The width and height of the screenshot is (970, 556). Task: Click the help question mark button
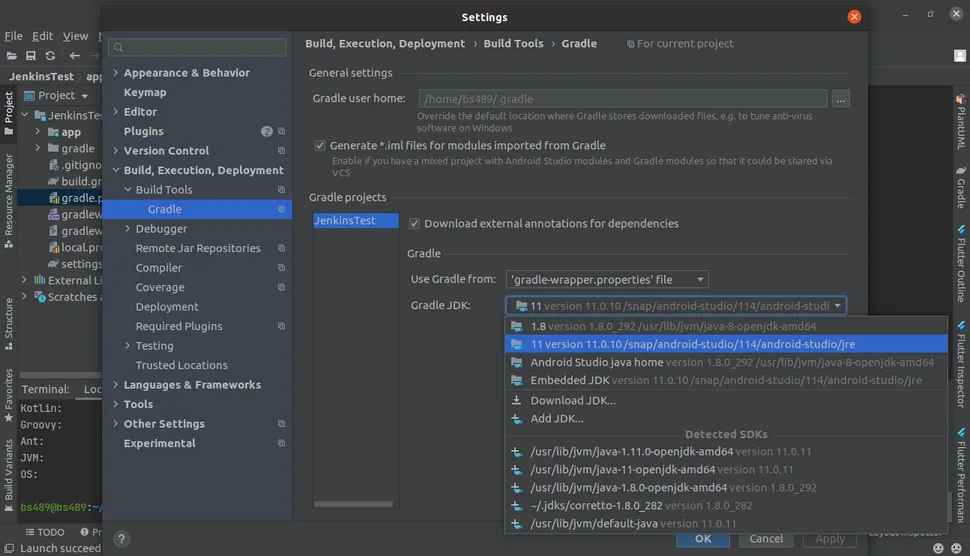(121, 538)
